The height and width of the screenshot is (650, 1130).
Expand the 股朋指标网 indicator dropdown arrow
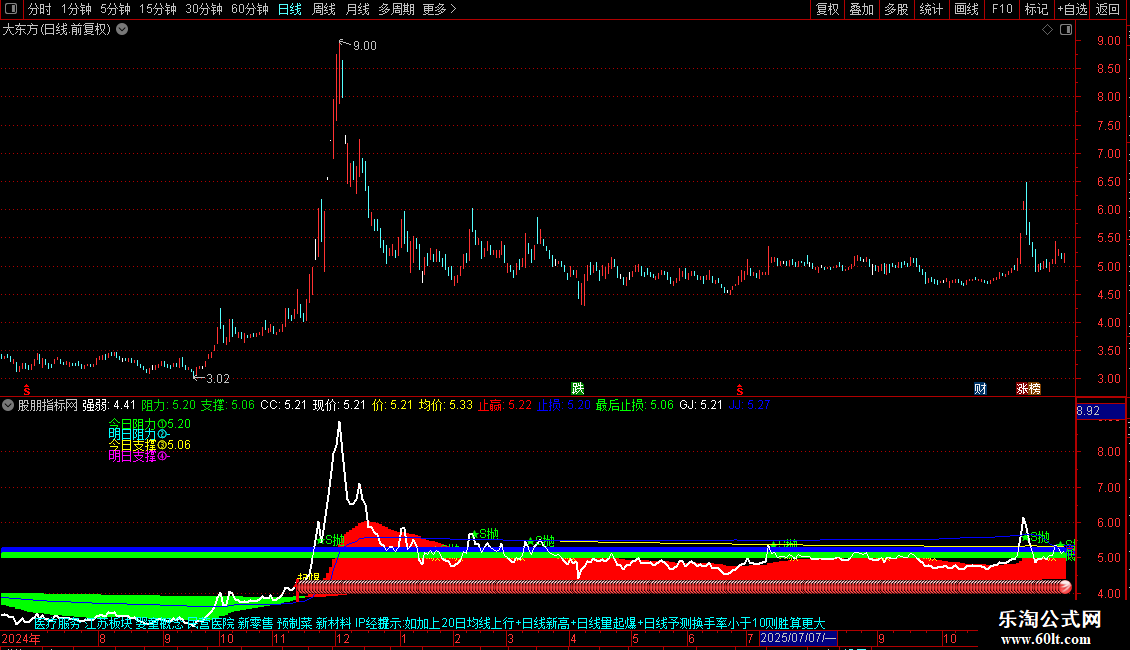8,405
